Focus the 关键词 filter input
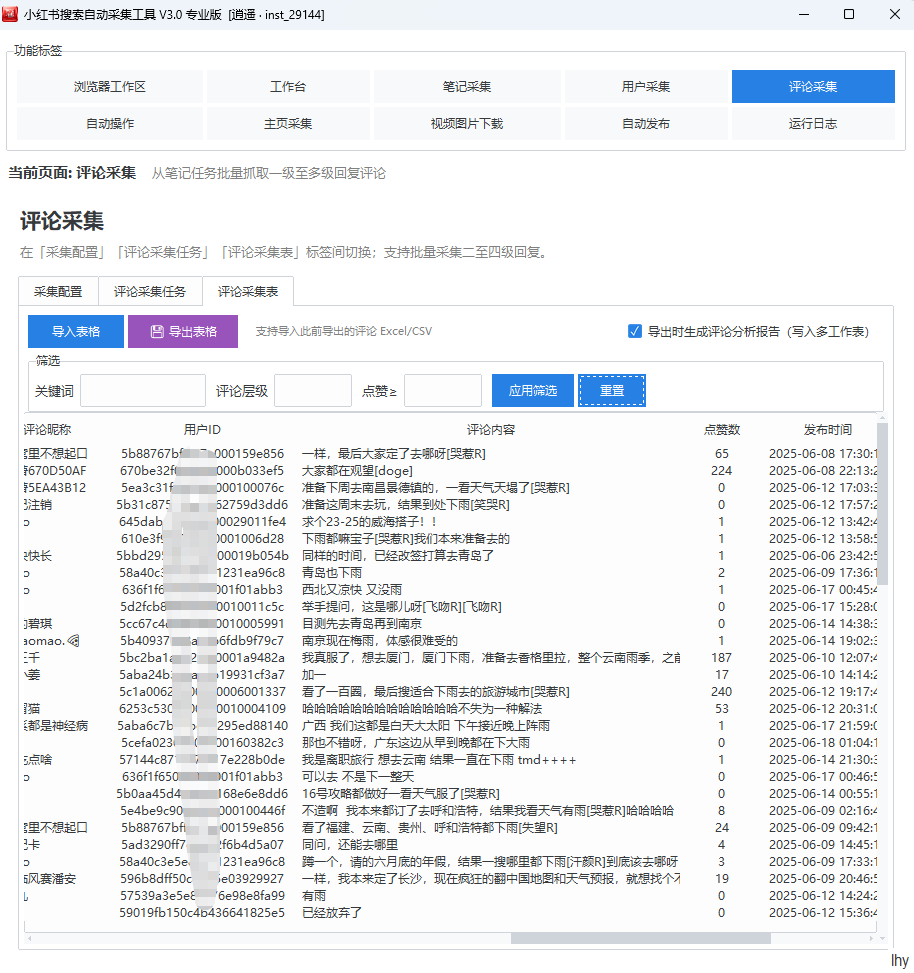Viewport: 914px width, 973px height. tap(143, 390)
